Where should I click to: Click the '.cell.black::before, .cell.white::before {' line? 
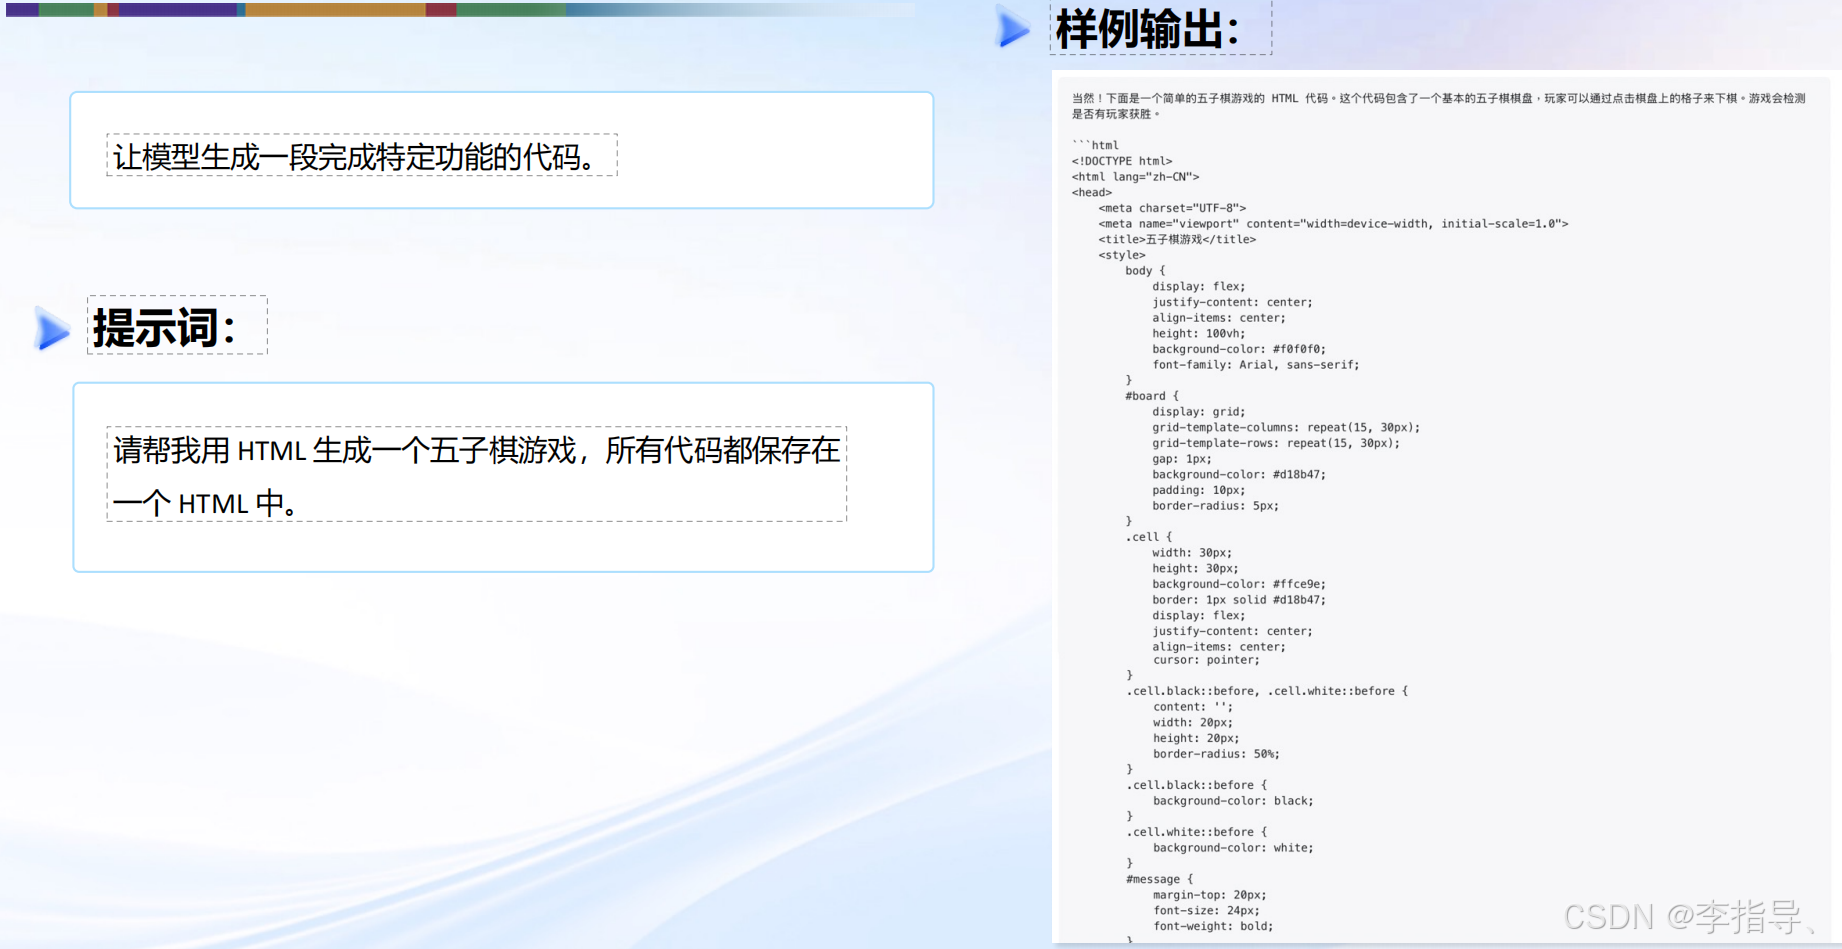point(1267,691)
